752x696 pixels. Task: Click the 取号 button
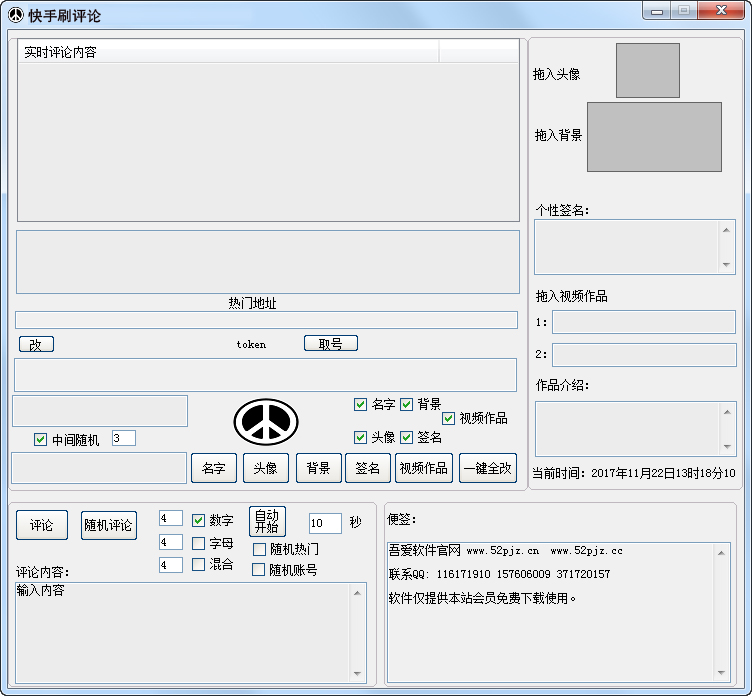tap(331, 343)
